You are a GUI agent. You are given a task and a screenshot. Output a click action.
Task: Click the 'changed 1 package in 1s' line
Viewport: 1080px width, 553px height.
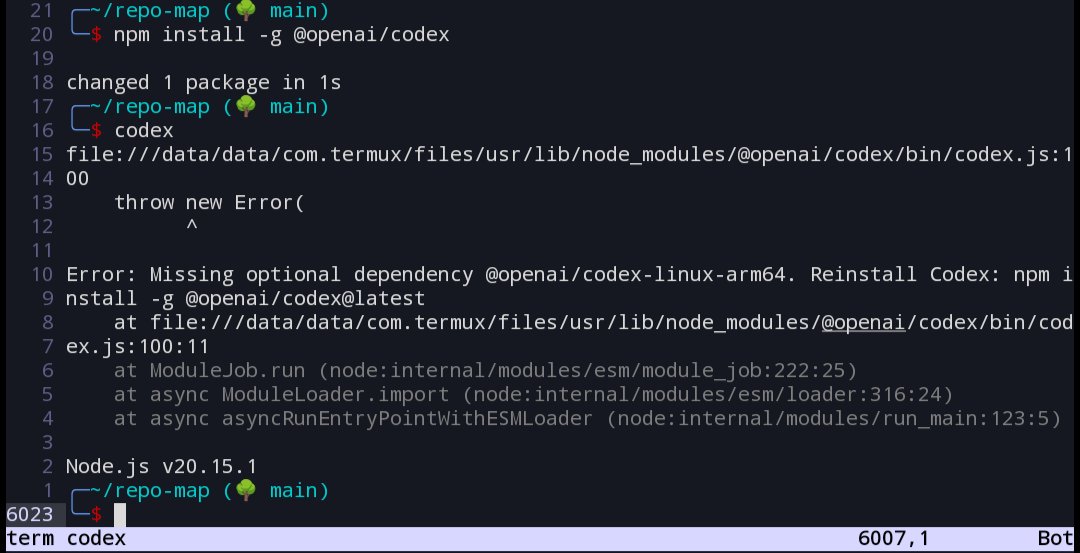pyautogui.click(x=204, y=83)
